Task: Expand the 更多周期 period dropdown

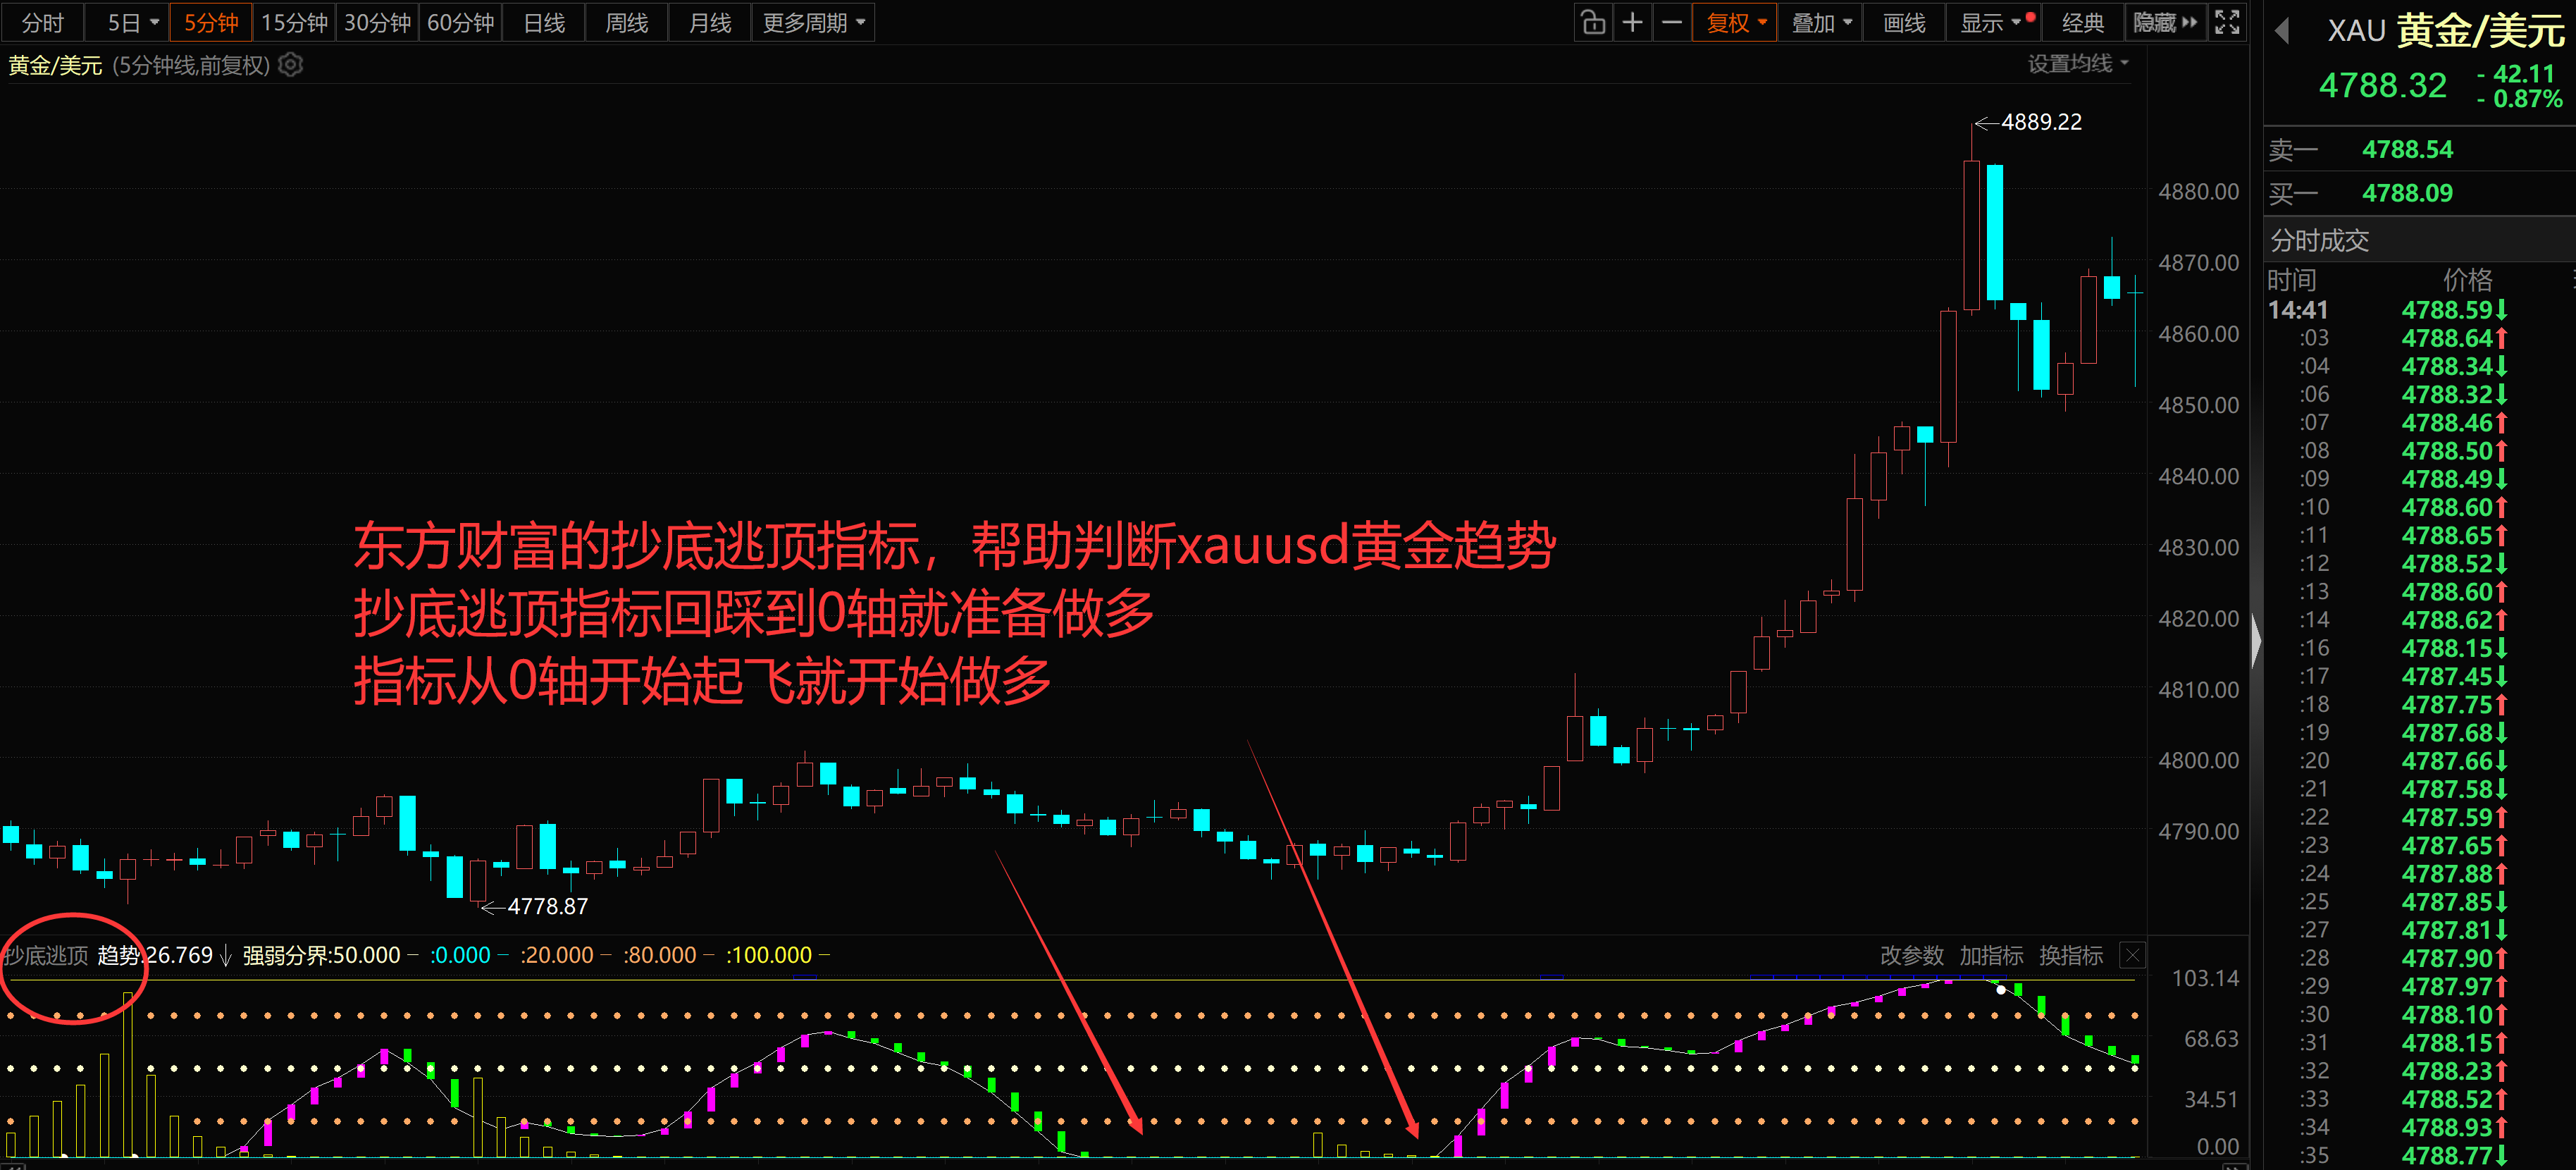Action: click(813, 22)
